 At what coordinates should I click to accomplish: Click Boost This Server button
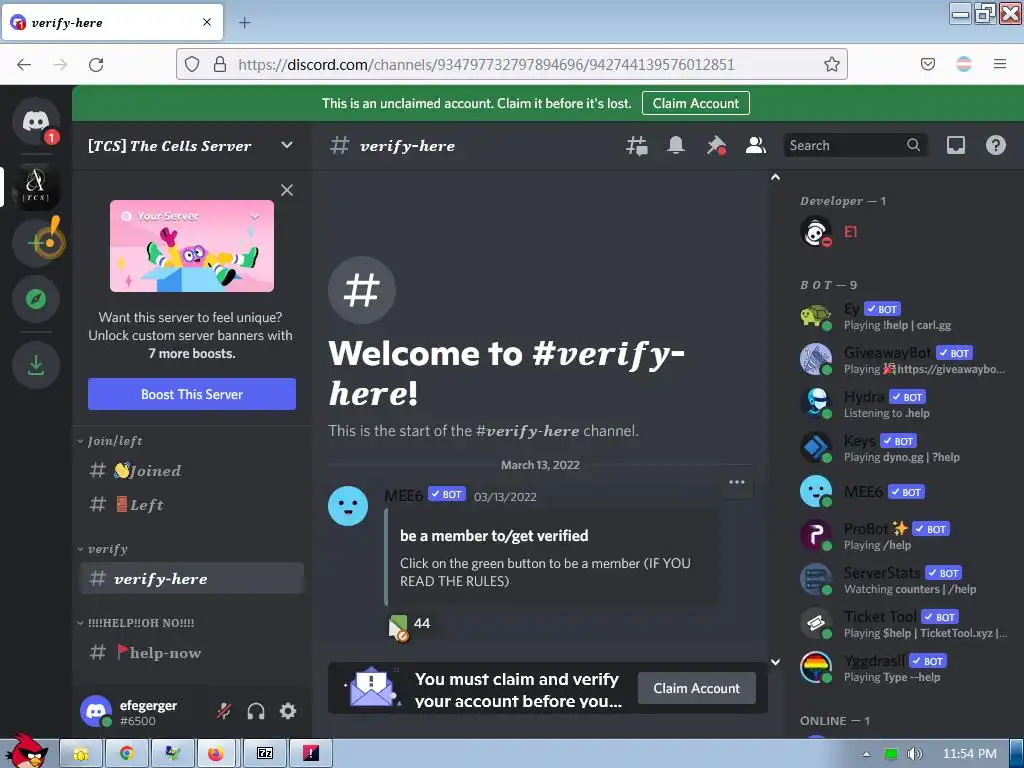pyautogui.click(x=192, y=394)
